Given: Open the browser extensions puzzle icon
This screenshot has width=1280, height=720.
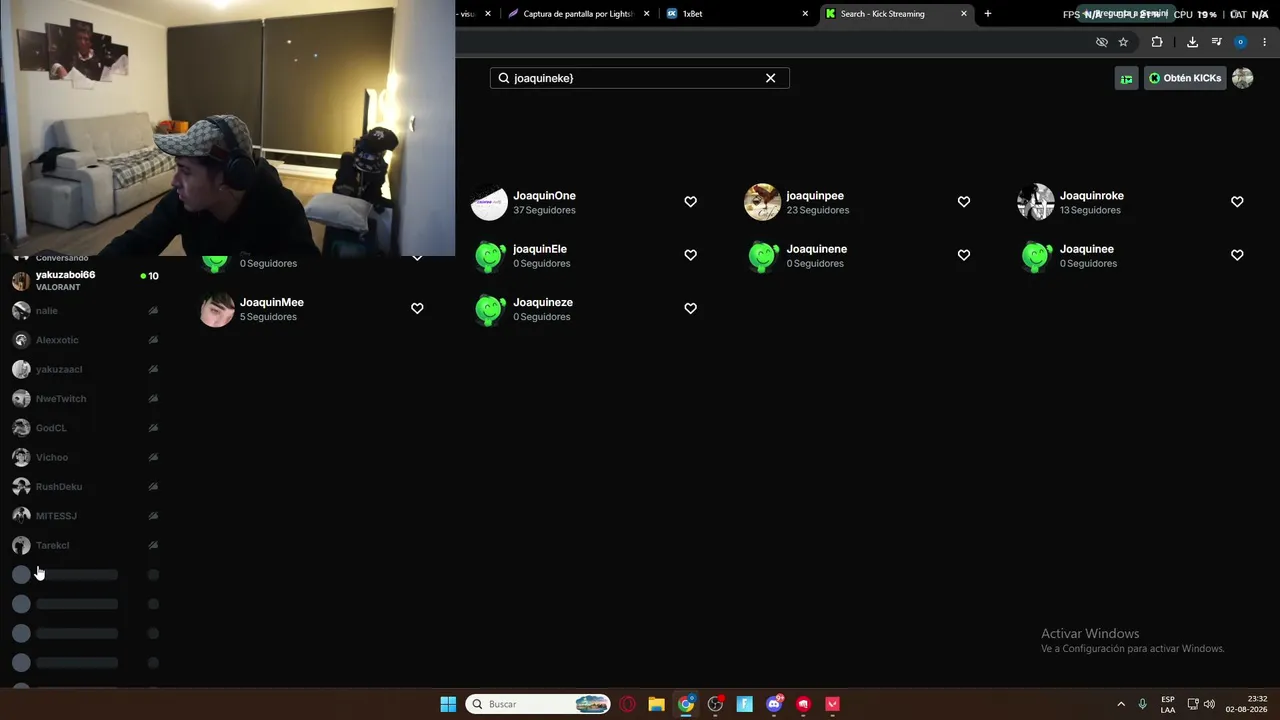Looking at the screenshot, I should [1157, 42].
